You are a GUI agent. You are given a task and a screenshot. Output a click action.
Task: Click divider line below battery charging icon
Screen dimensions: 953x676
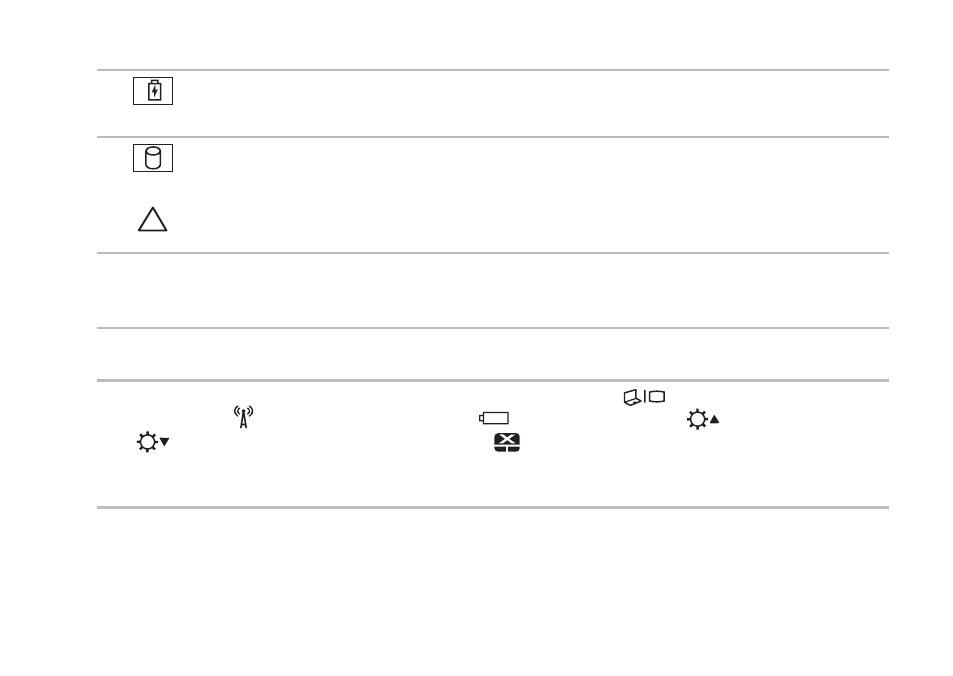(493, 137)
